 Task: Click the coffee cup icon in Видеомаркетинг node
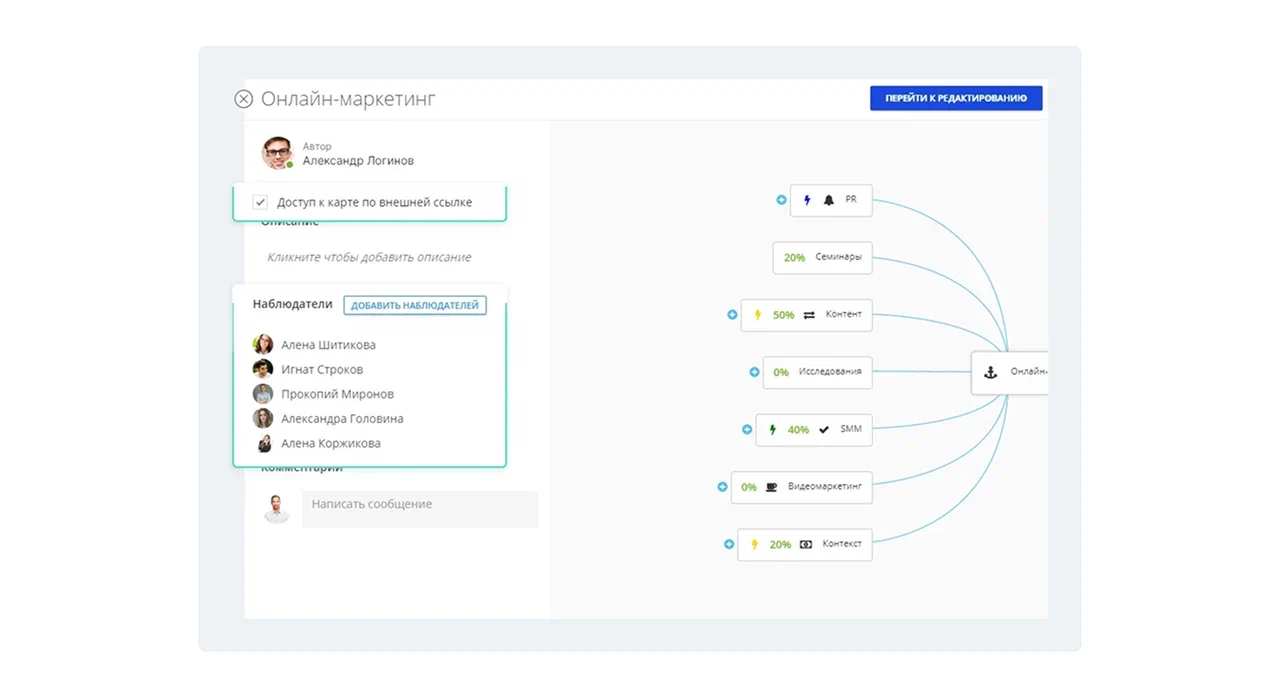pos(771,487)
